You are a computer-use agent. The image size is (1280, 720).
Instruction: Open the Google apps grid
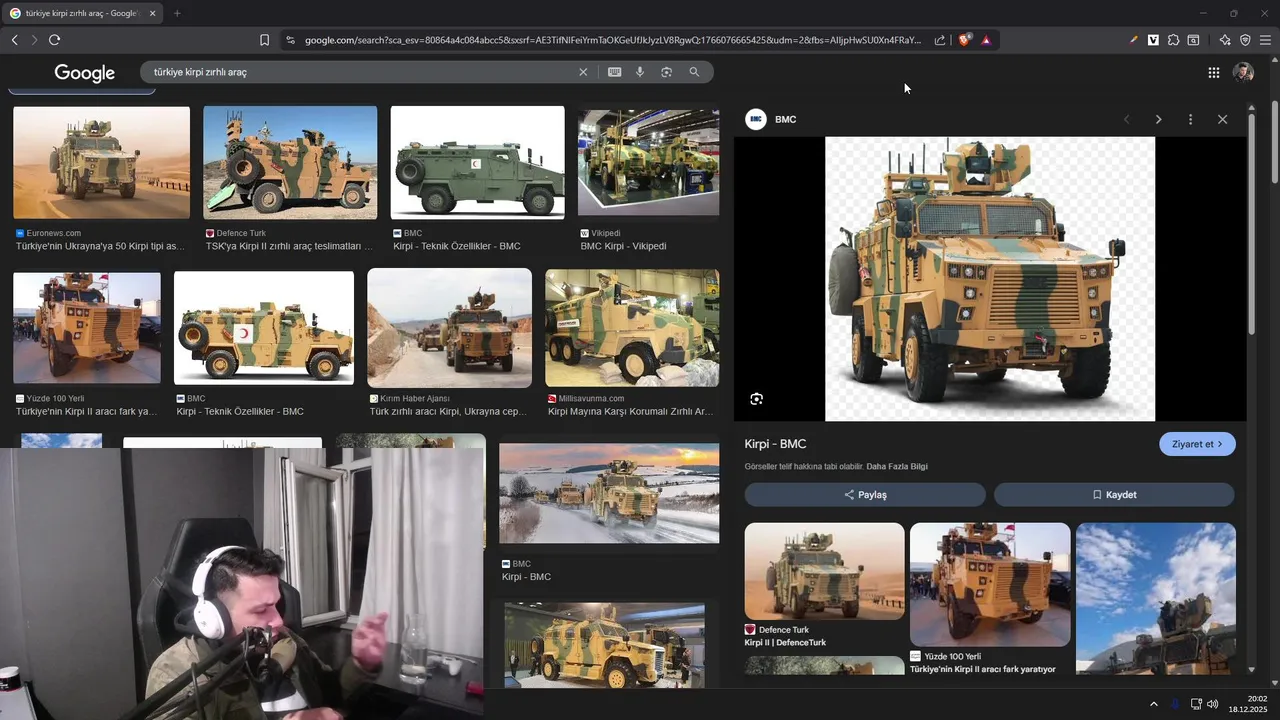tap(1213, 72)
